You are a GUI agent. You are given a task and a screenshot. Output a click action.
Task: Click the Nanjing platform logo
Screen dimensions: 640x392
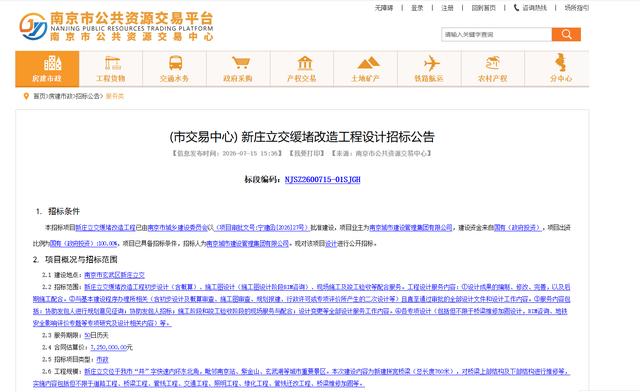pyautogui.click(x=116, y=26)
